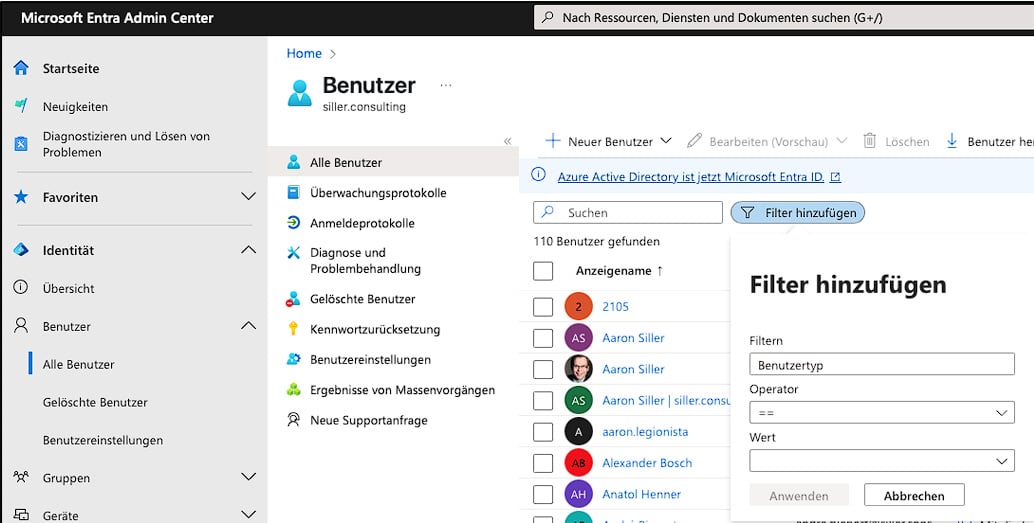
Task: Click the Anmeldeprotokolle sign-in icon
Action: [293, 222]
